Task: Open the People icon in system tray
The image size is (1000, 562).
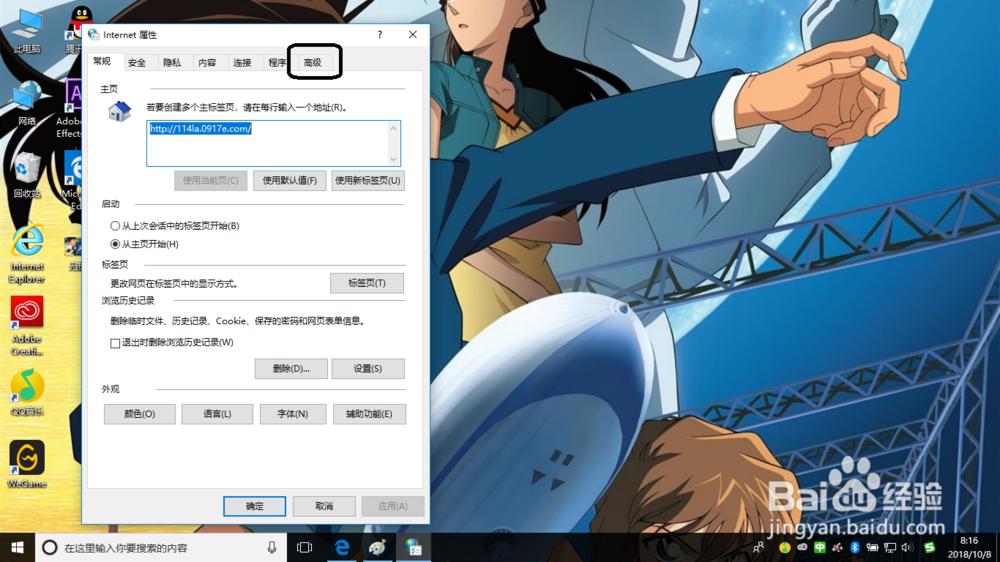Action: [x=758, y=547]
